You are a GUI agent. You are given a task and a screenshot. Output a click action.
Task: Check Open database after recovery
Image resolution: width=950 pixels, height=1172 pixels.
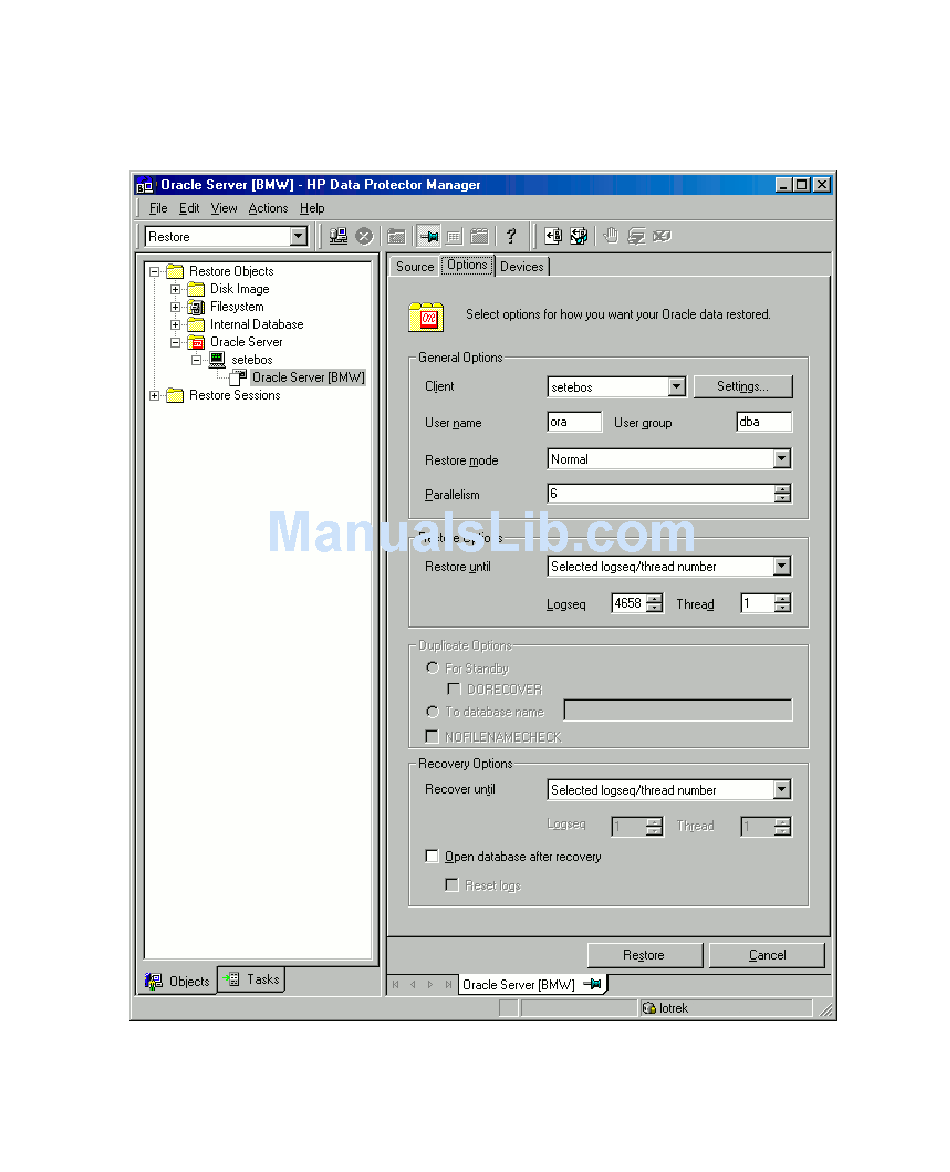pos(431,856)
